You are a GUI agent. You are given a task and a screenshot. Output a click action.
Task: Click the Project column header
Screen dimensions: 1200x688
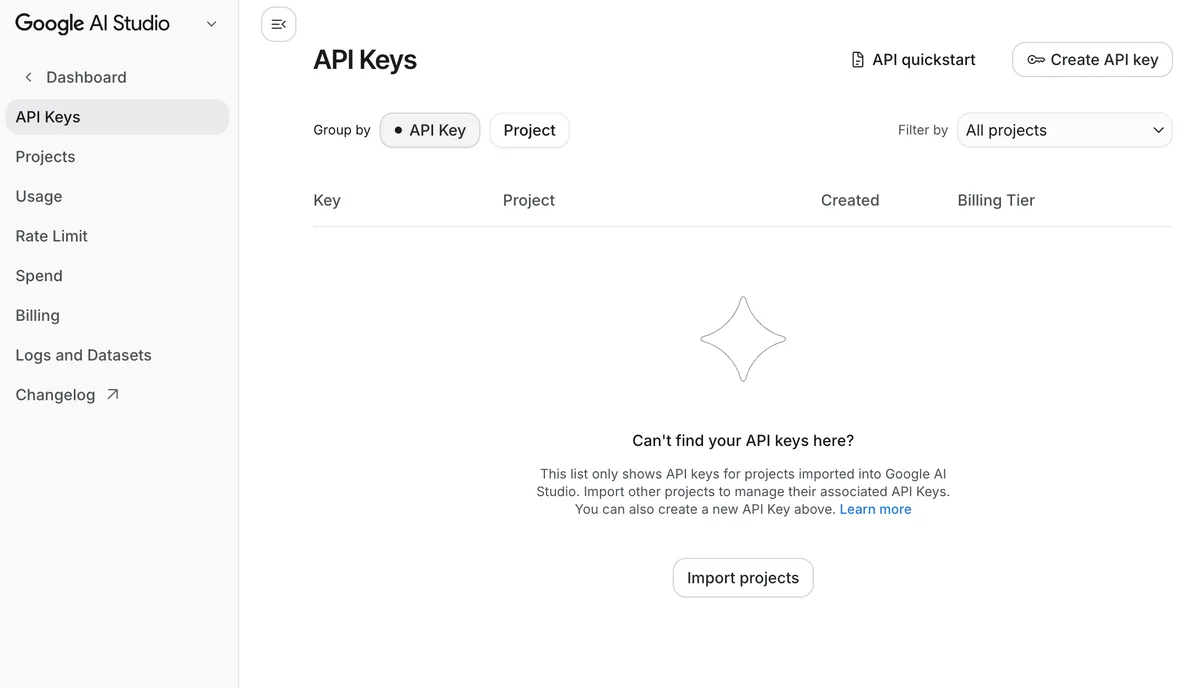point(529,200)
